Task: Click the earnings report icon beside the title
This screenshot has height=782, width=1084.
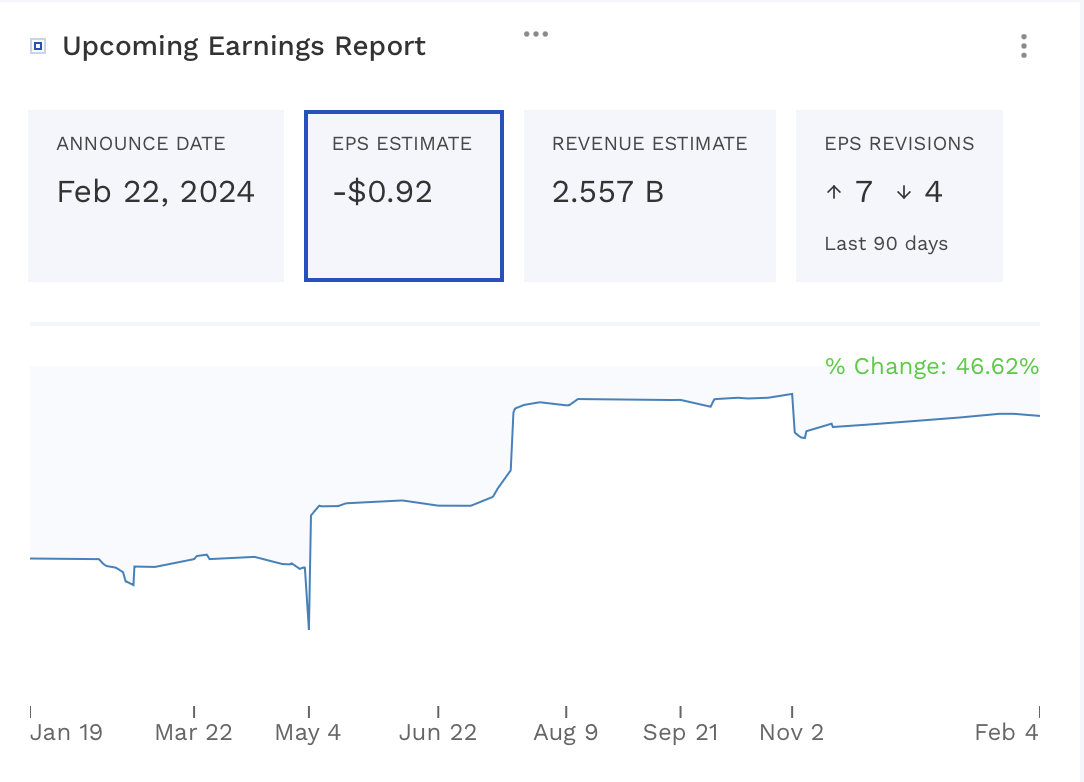Action: click(36, 45)
